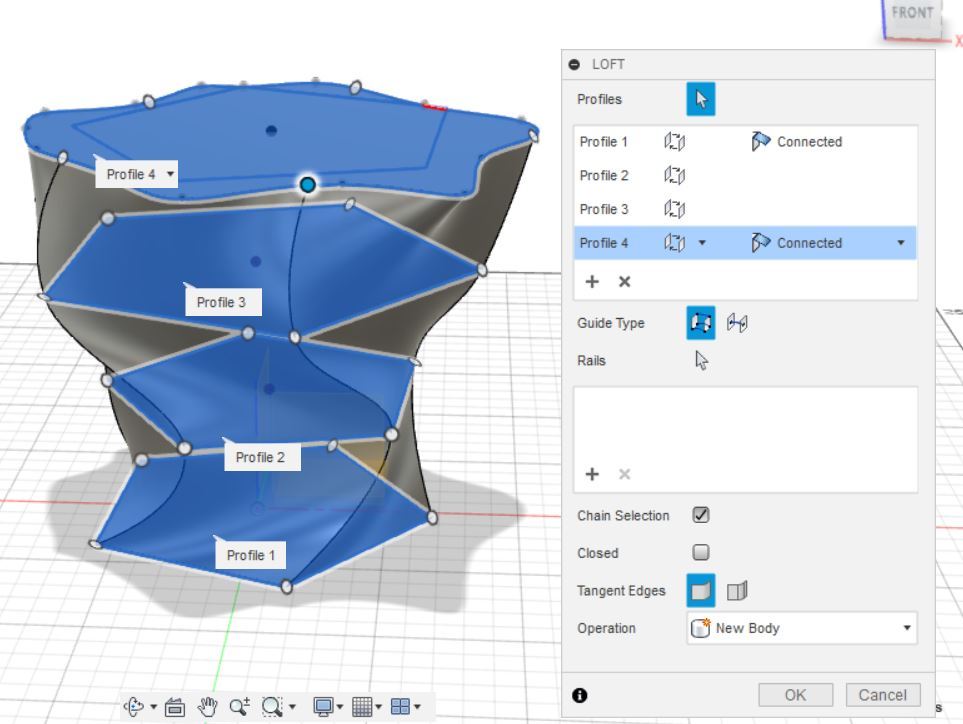Select the Centerline guide type
Screen dimensions: 963x724
[737, 322]
